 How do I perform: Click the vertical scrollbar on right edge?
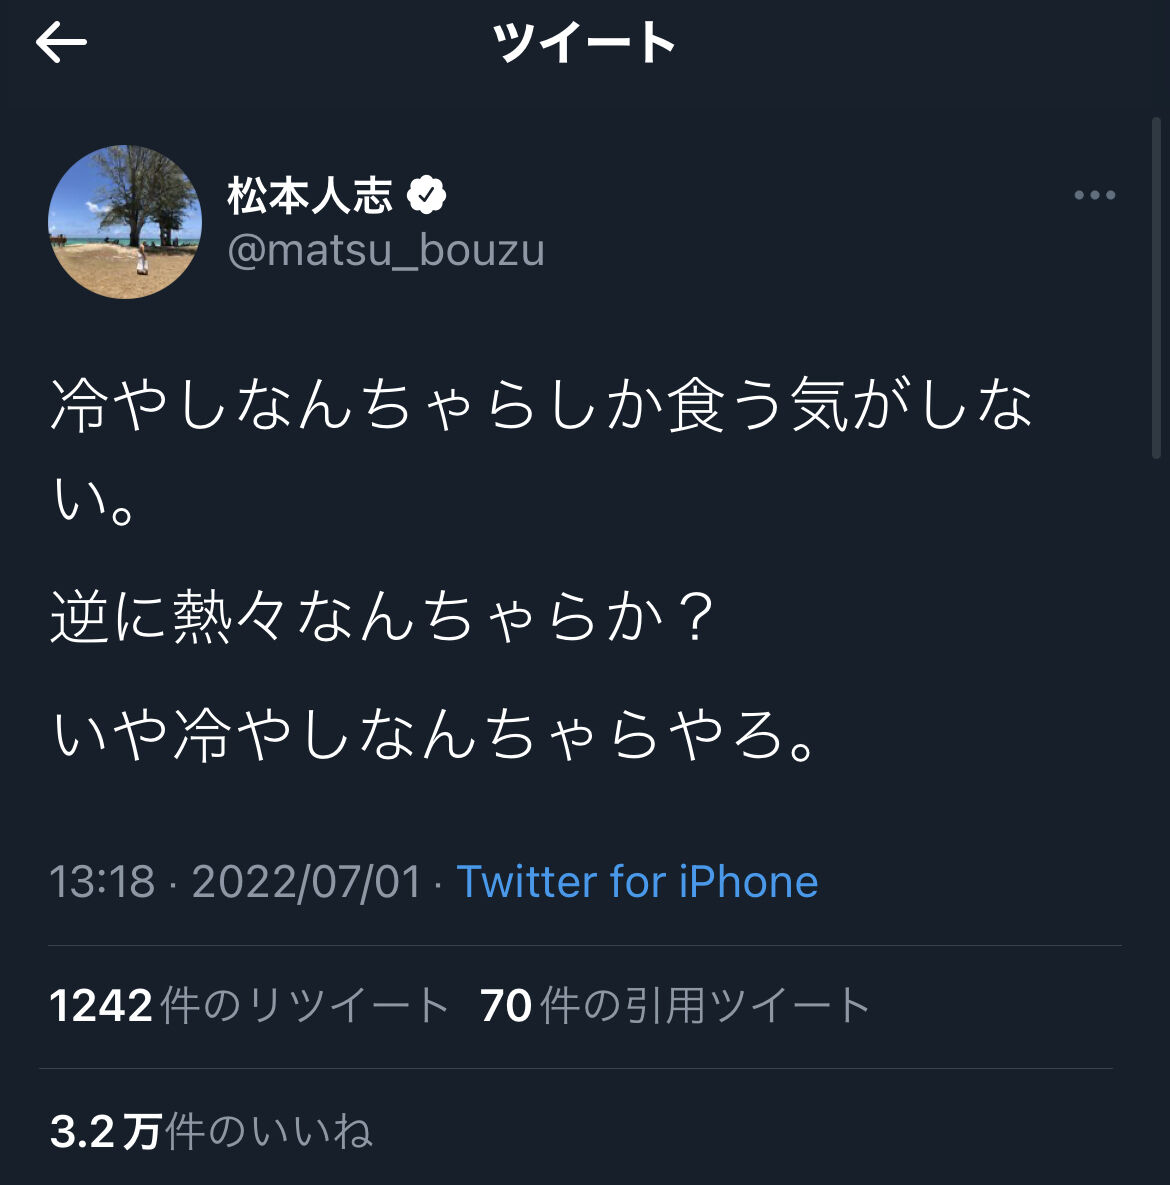1156,290
